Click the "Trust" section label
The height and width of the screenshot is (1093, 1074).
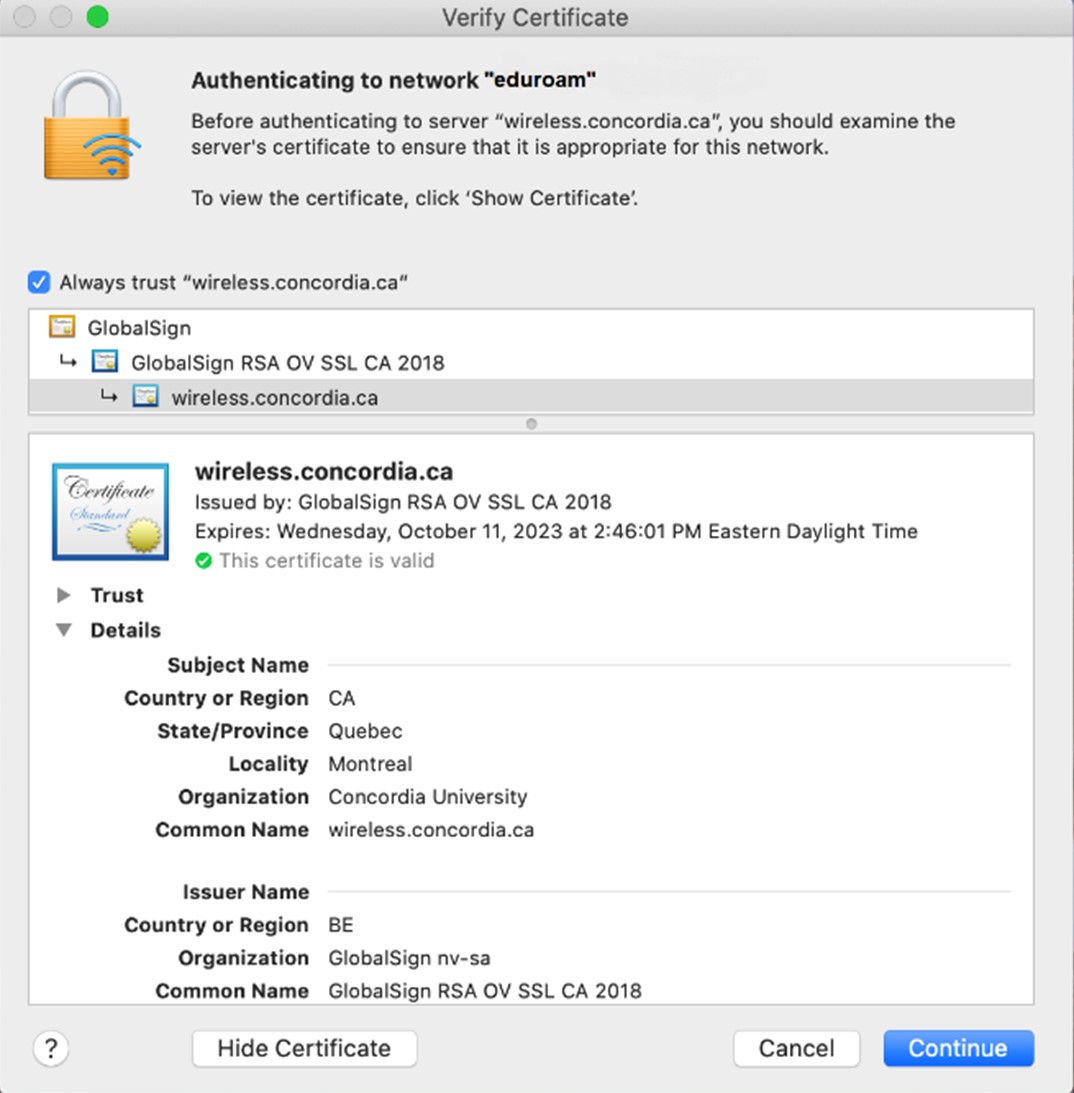tap(117, 595)
